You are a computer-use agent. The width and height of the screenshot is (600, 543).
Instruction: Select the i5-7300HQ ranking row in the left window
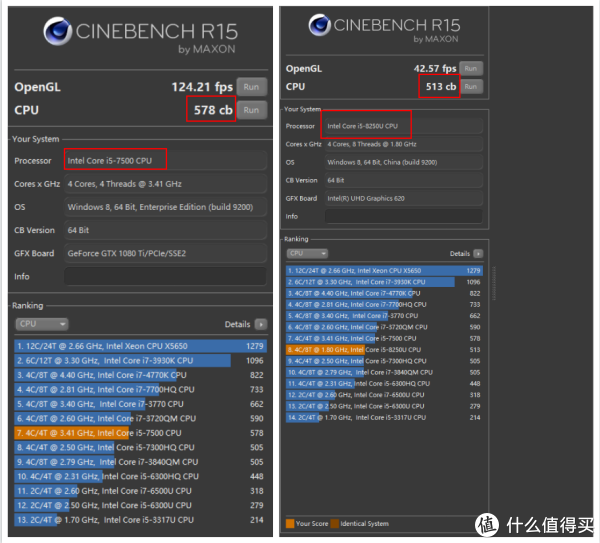[x=140, y=447]
